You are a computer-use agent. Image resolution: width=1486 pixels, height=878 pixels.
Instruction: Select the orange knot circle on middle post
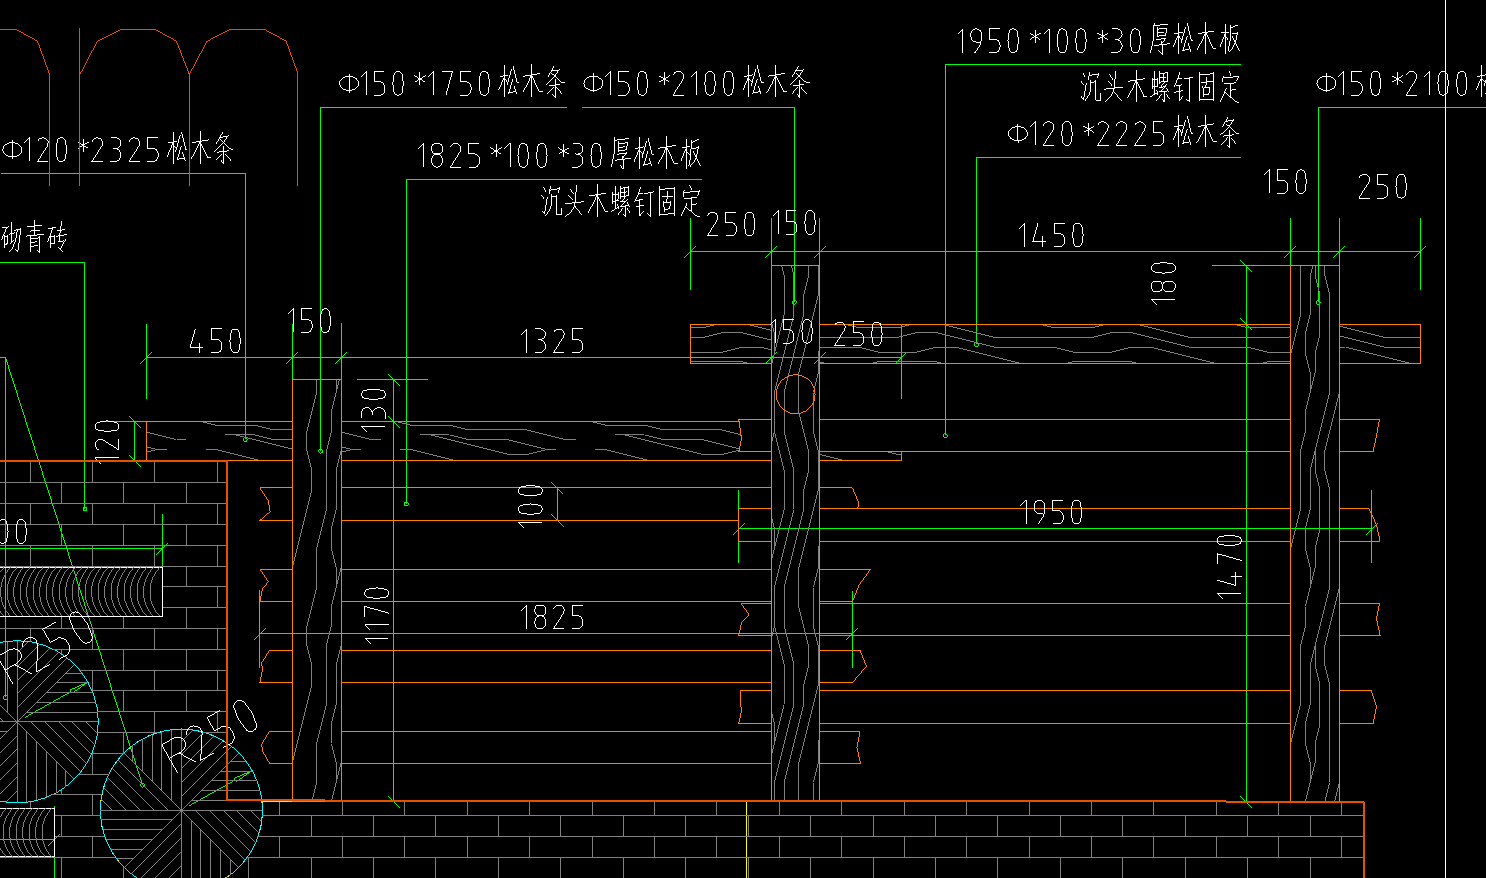tap(795, 394)
